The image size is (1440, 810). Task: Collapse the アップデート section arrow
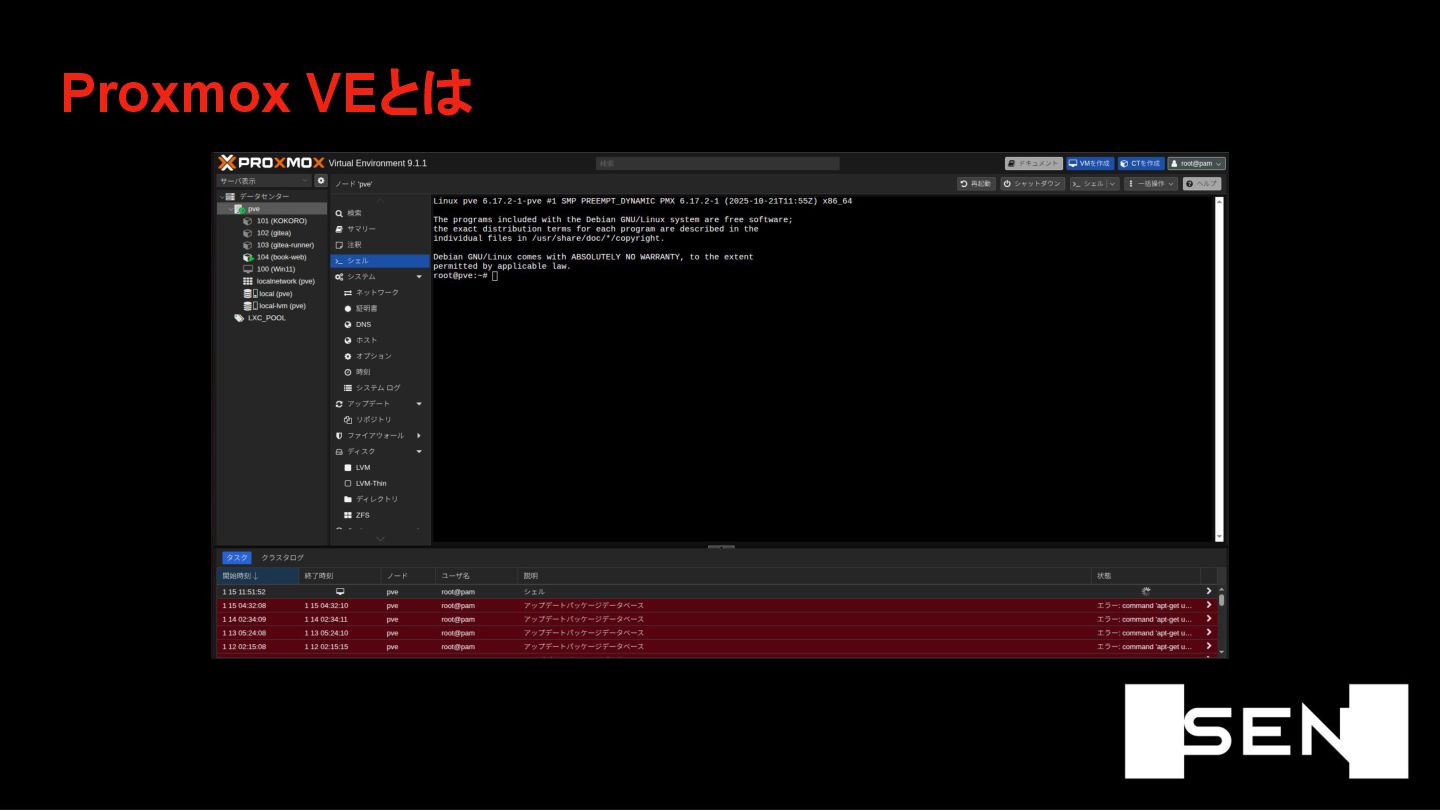tap(419, 404)
